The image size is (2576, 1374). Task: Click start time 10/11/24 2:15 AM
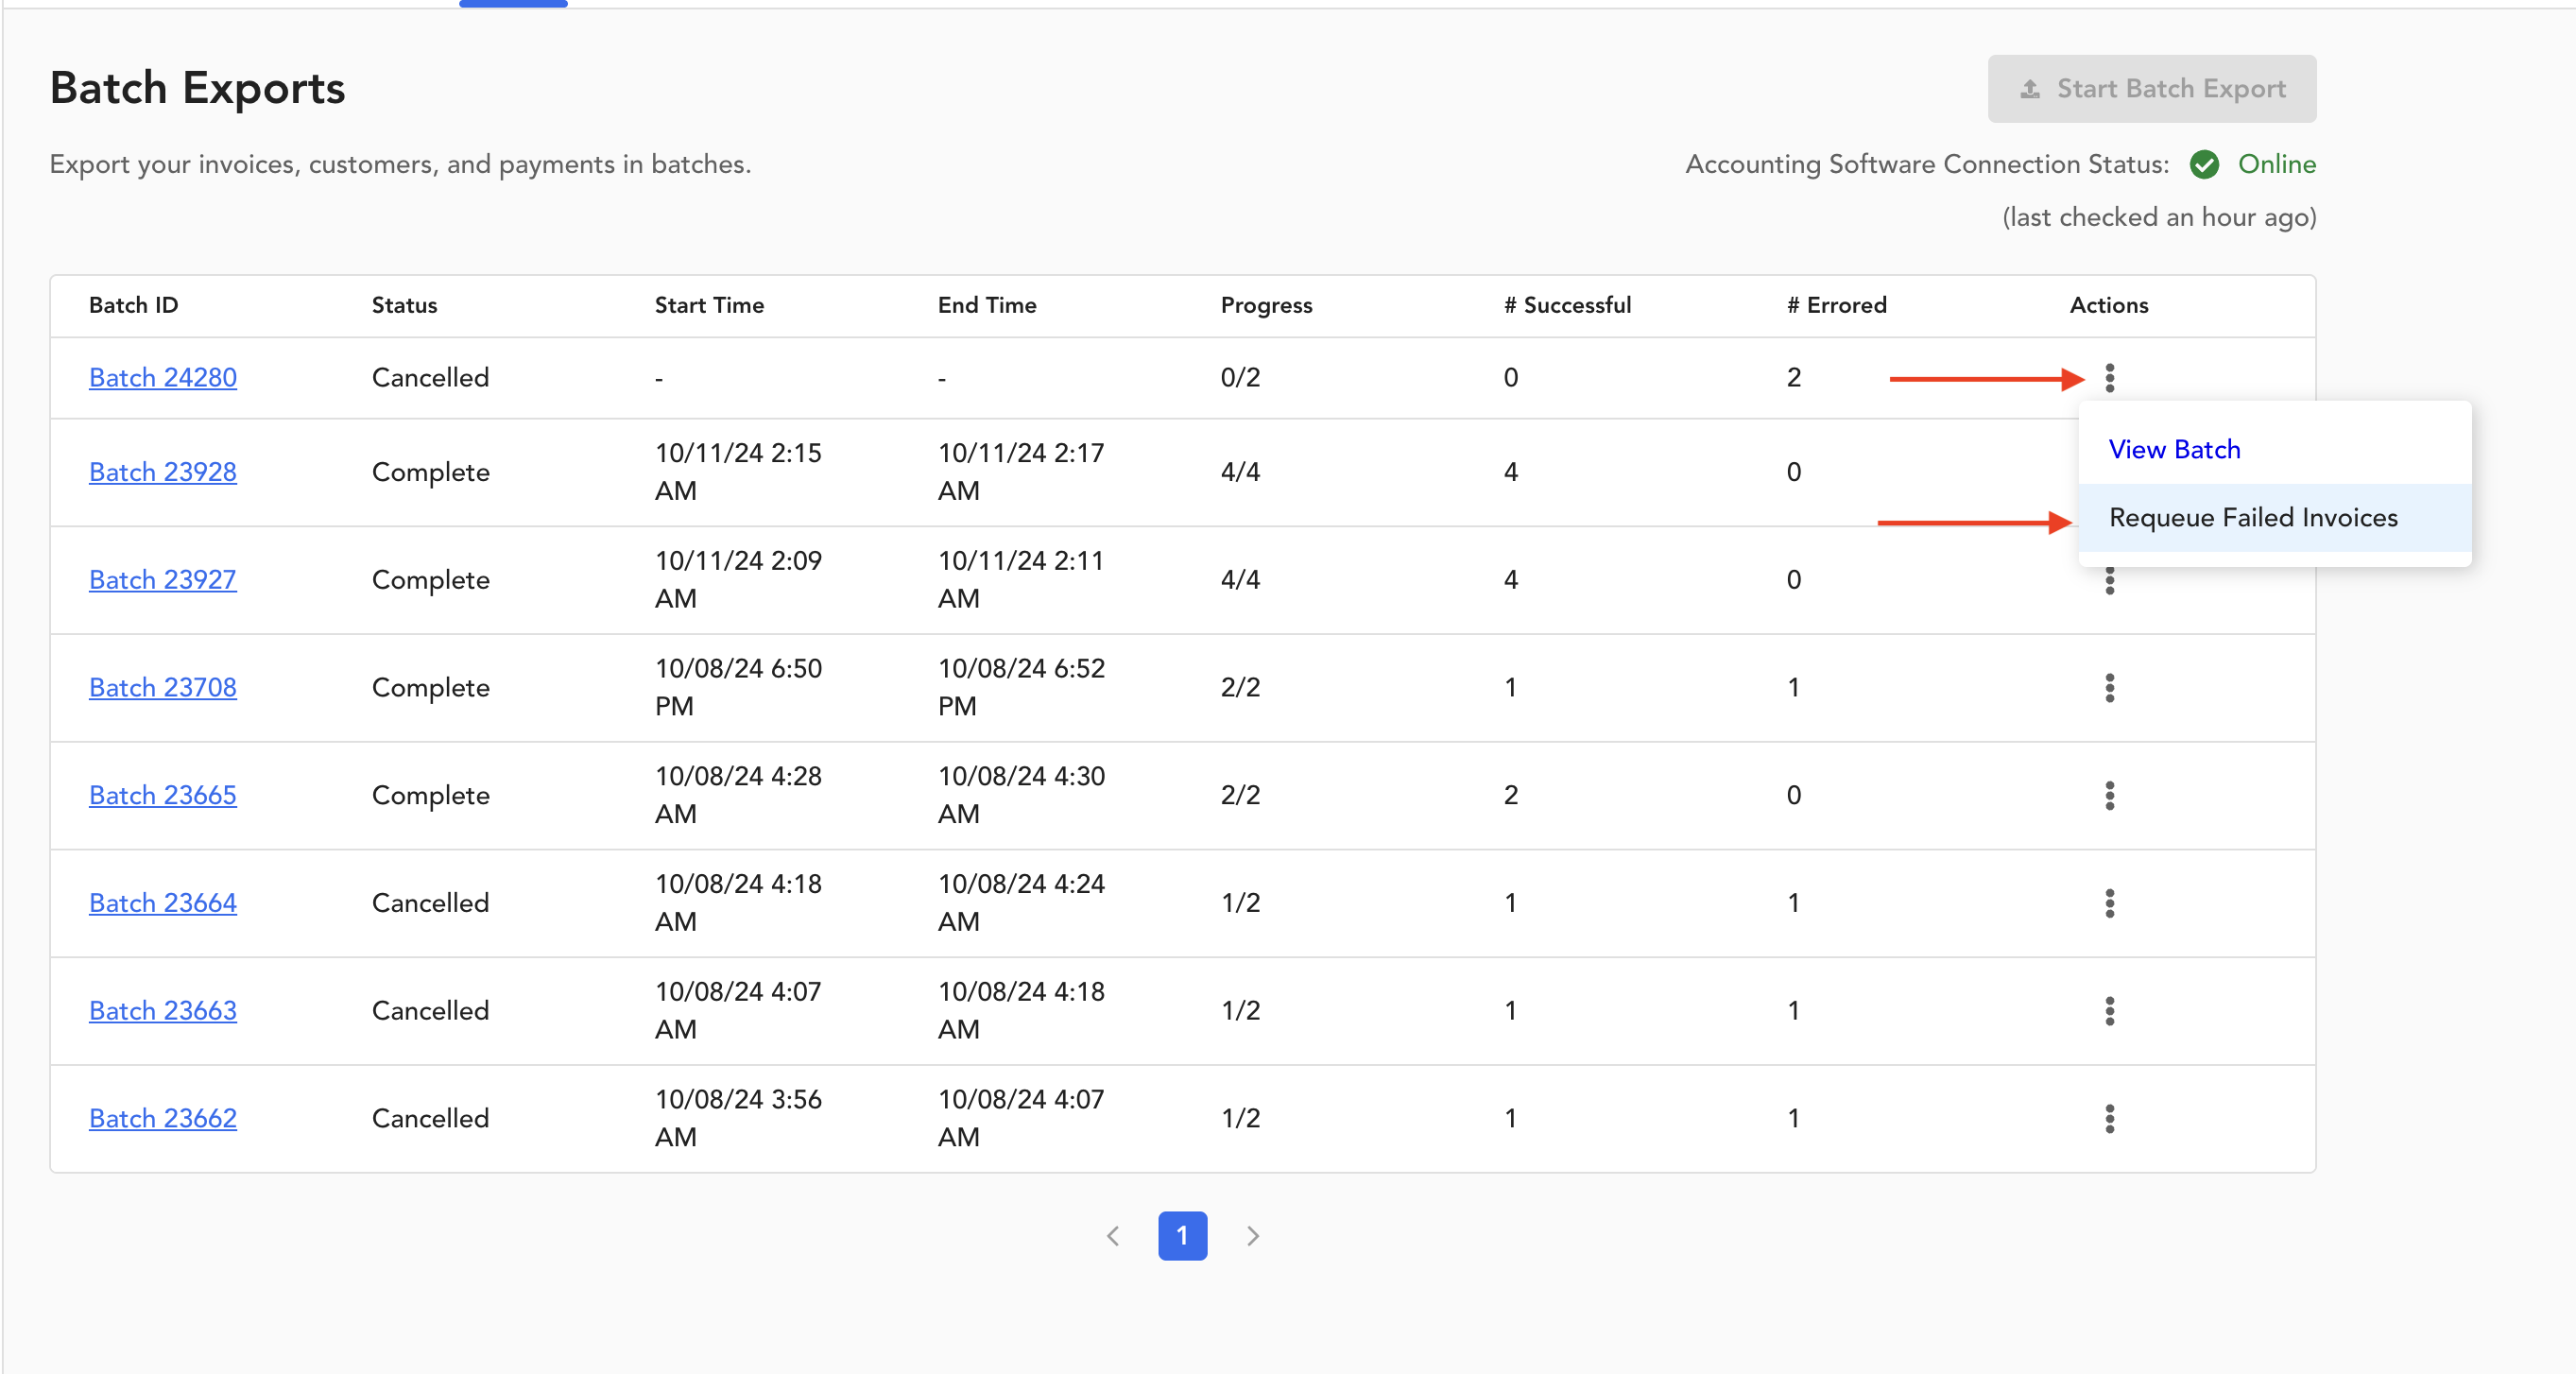tap(738, 472)
